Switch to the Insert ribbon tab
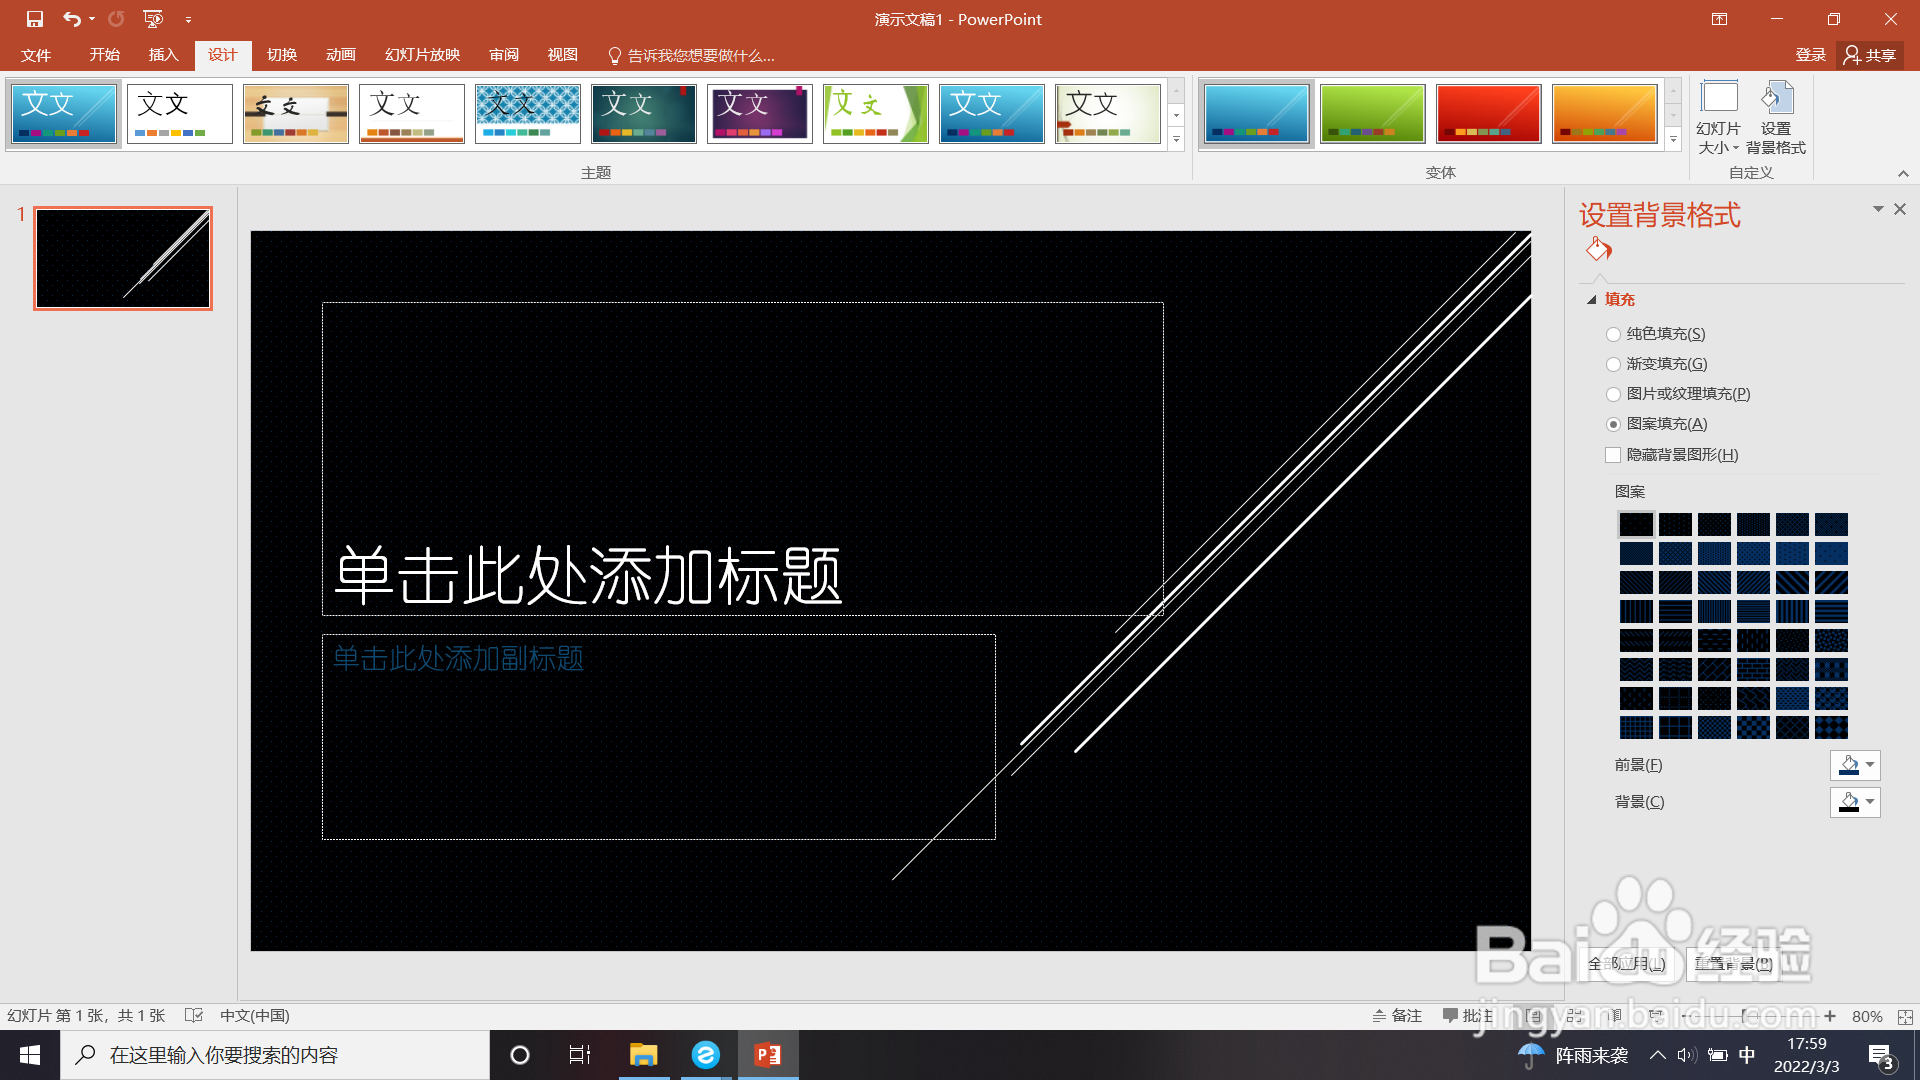 pyautogui.click(x=163, y=55)
